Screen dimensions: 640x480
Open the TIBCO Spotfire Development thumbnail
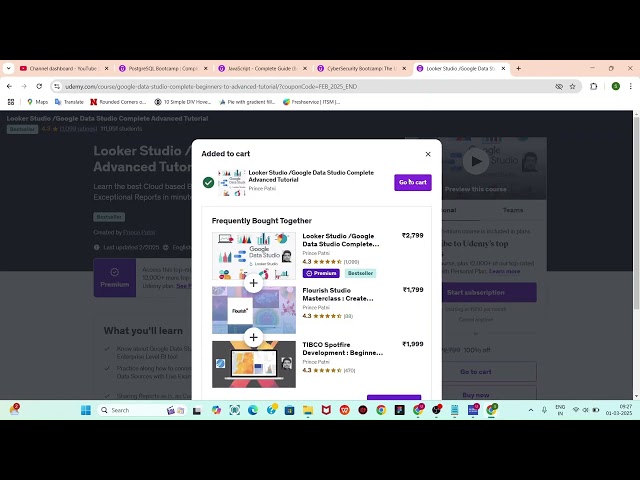coord(254,364)
